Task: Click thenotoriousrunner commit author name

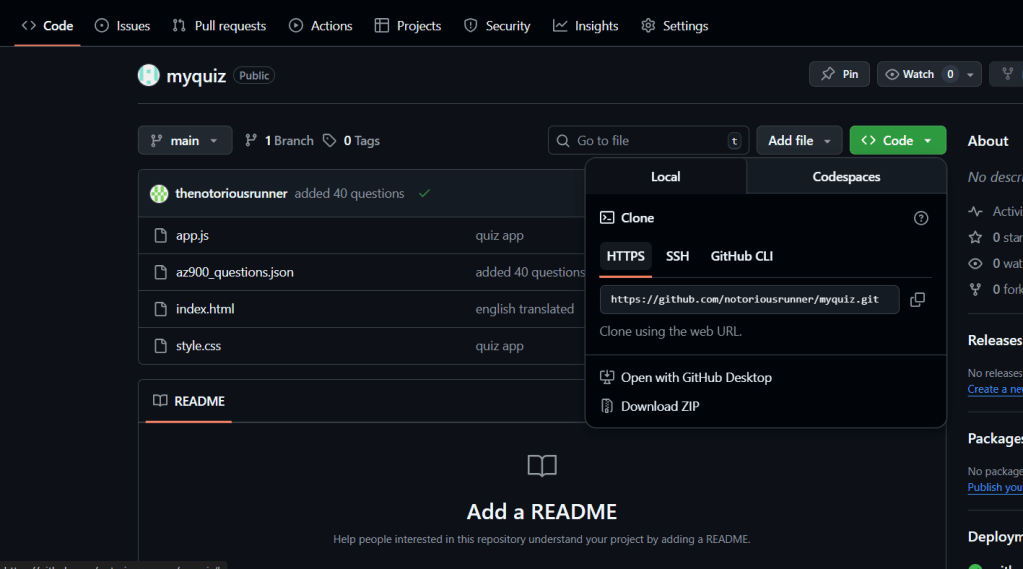Action: coord(231,193)
